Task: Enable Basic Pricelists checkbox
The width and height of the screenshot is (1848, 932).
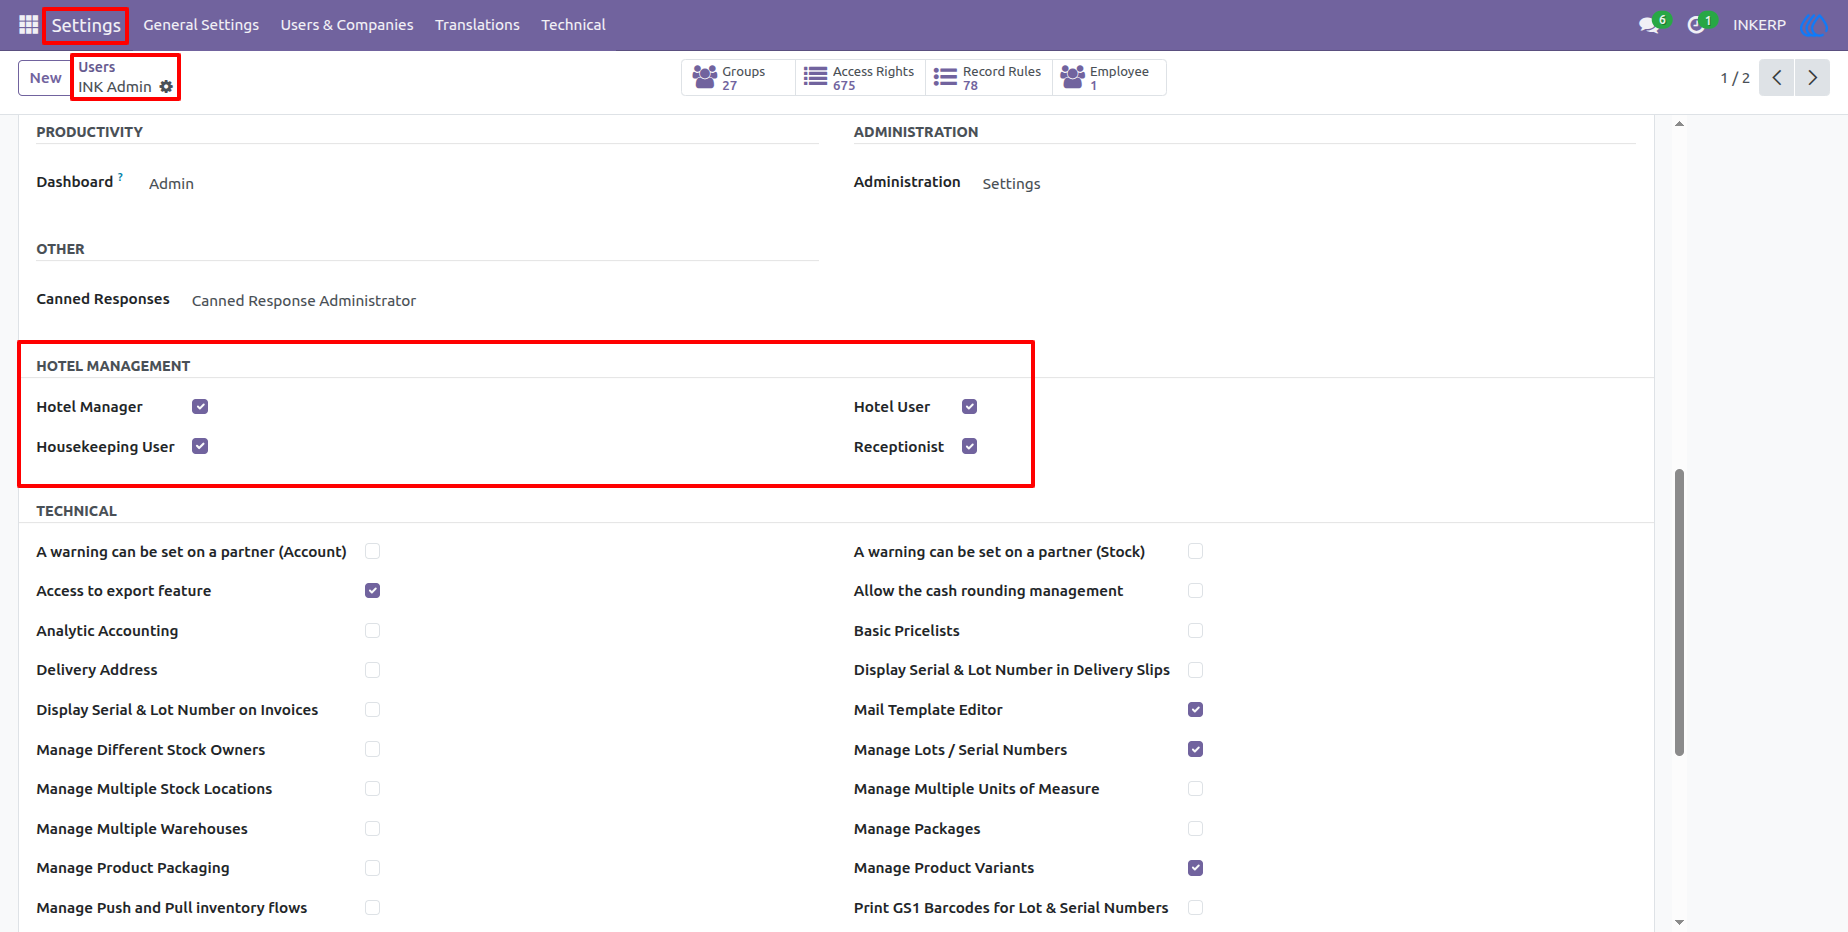Action: (x=1195, y=631)
